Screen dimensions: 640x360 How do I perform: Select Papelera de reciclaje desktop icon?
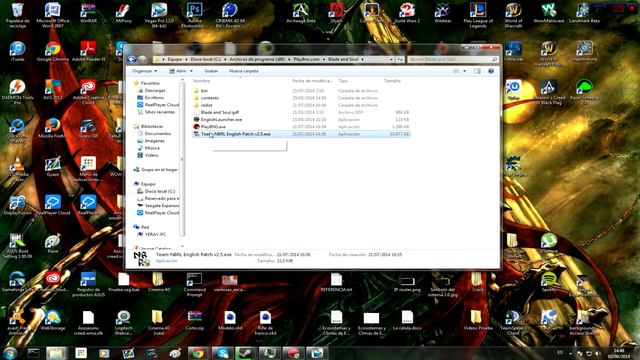pyautogui.click(x=18, y=15)
